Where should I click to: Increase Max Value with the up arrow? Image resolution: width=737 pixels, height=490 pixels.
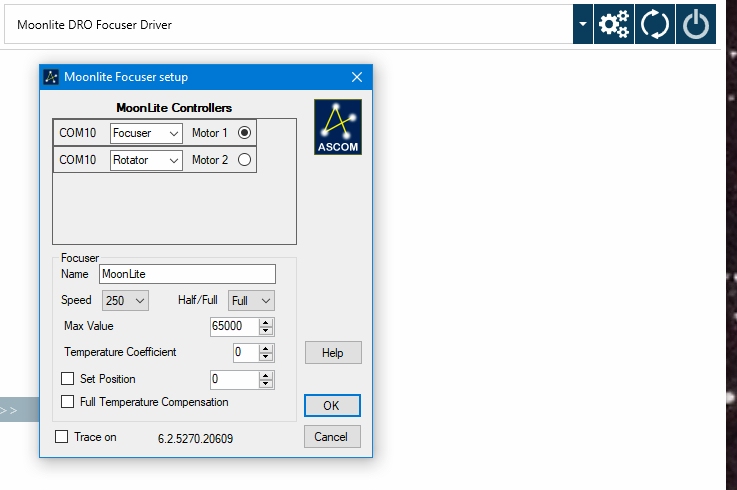click(x=266, y=323)
